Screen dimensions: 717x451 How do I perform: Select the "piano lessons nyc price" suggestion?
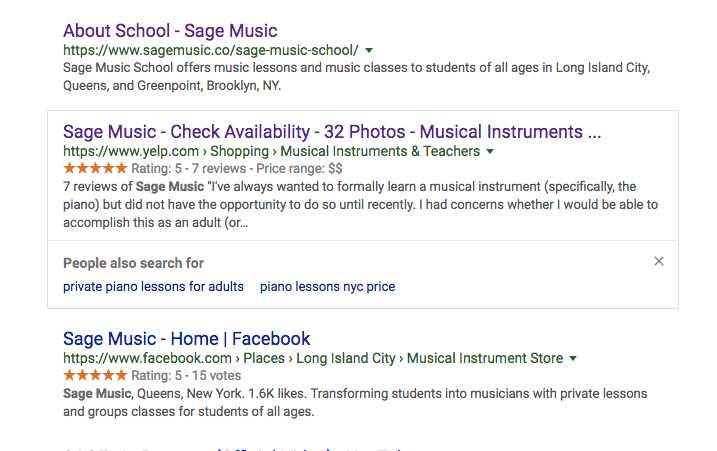(x=327, y=287)
